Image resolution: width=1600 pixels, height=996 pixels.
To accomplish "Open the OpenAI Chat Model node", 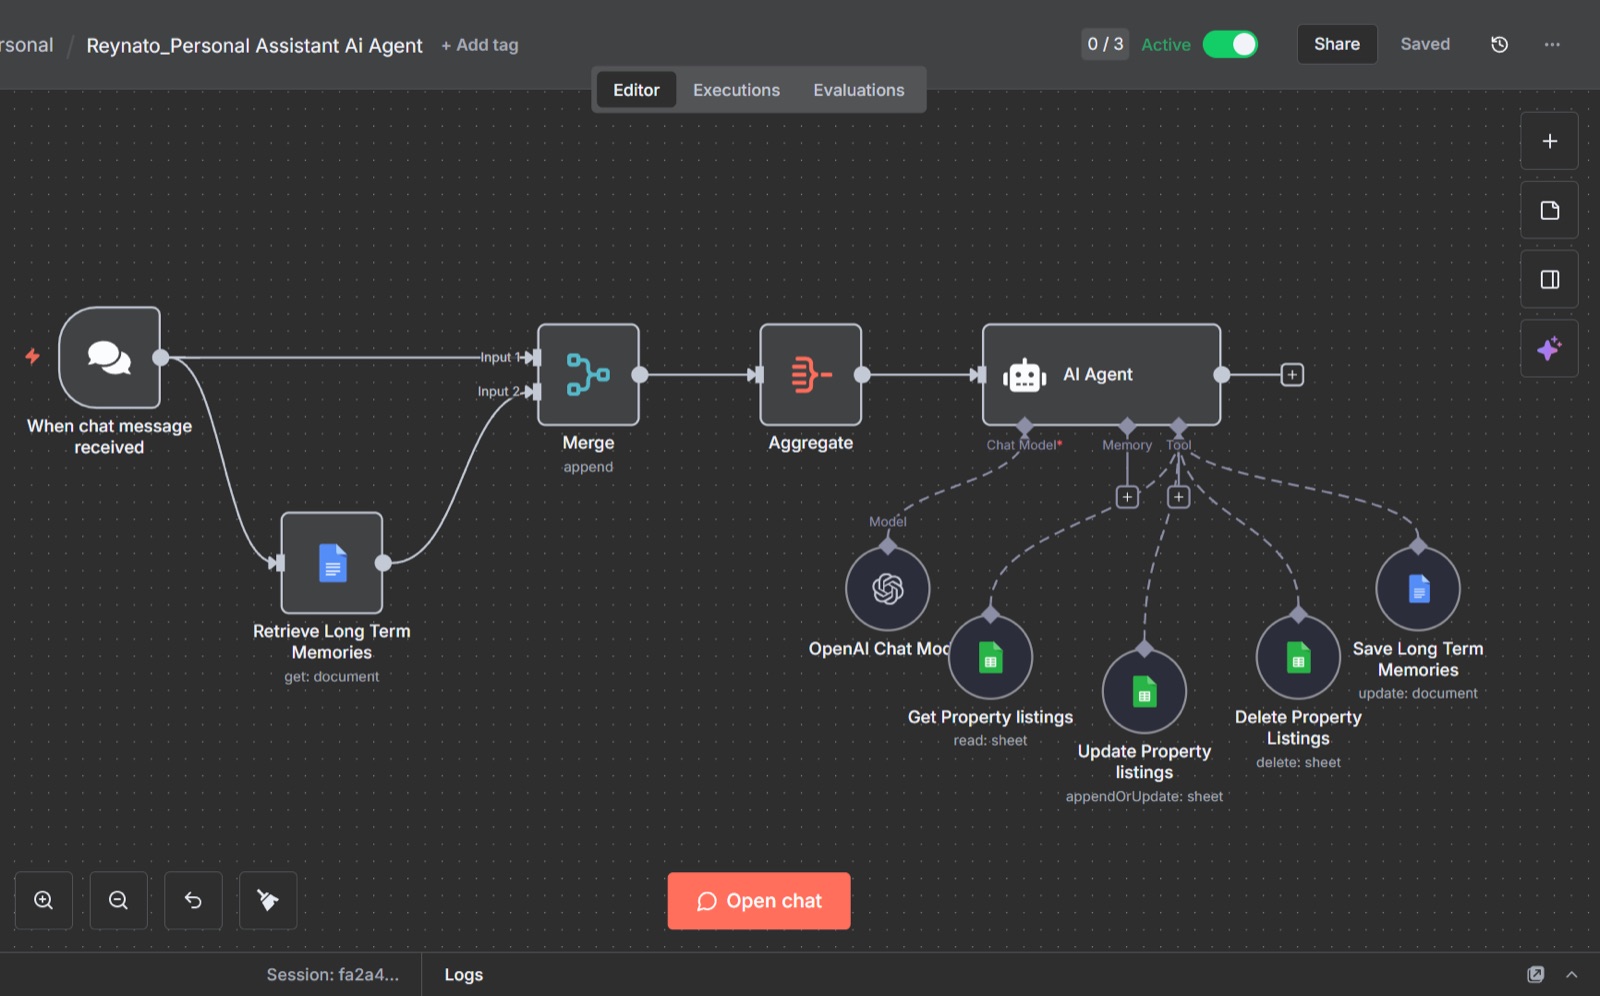I will pos(887,589).
